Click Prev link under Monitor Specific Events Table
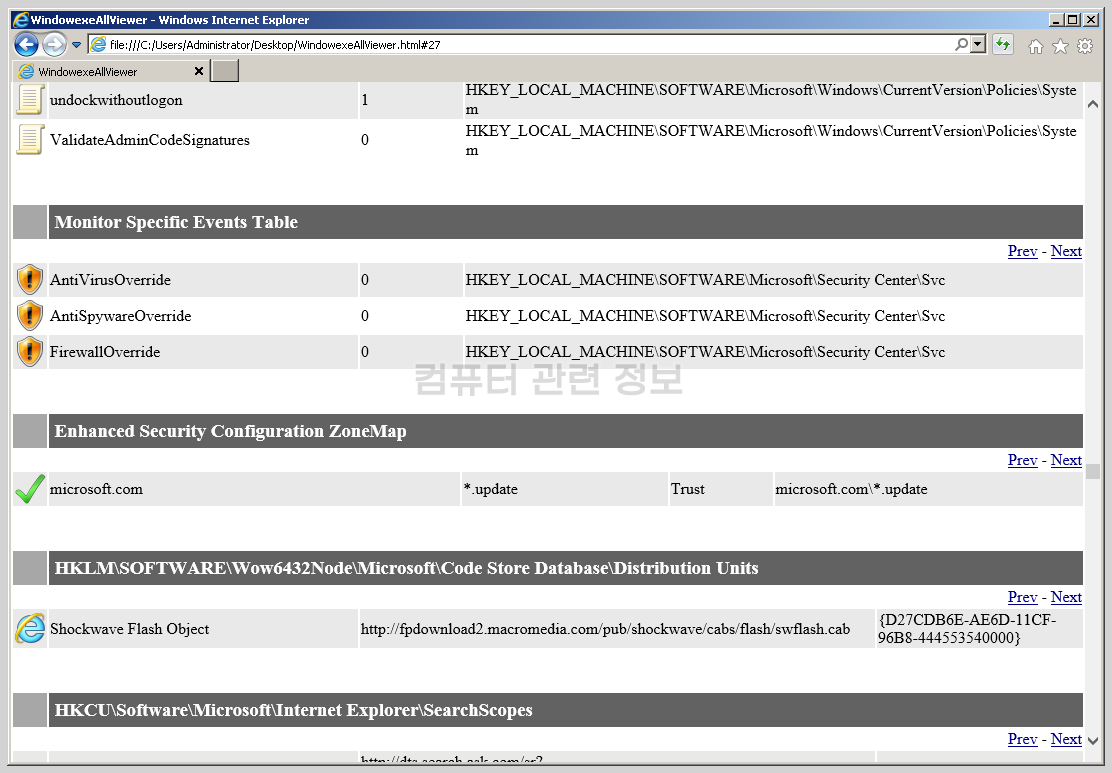 [x=1022, y=251]
